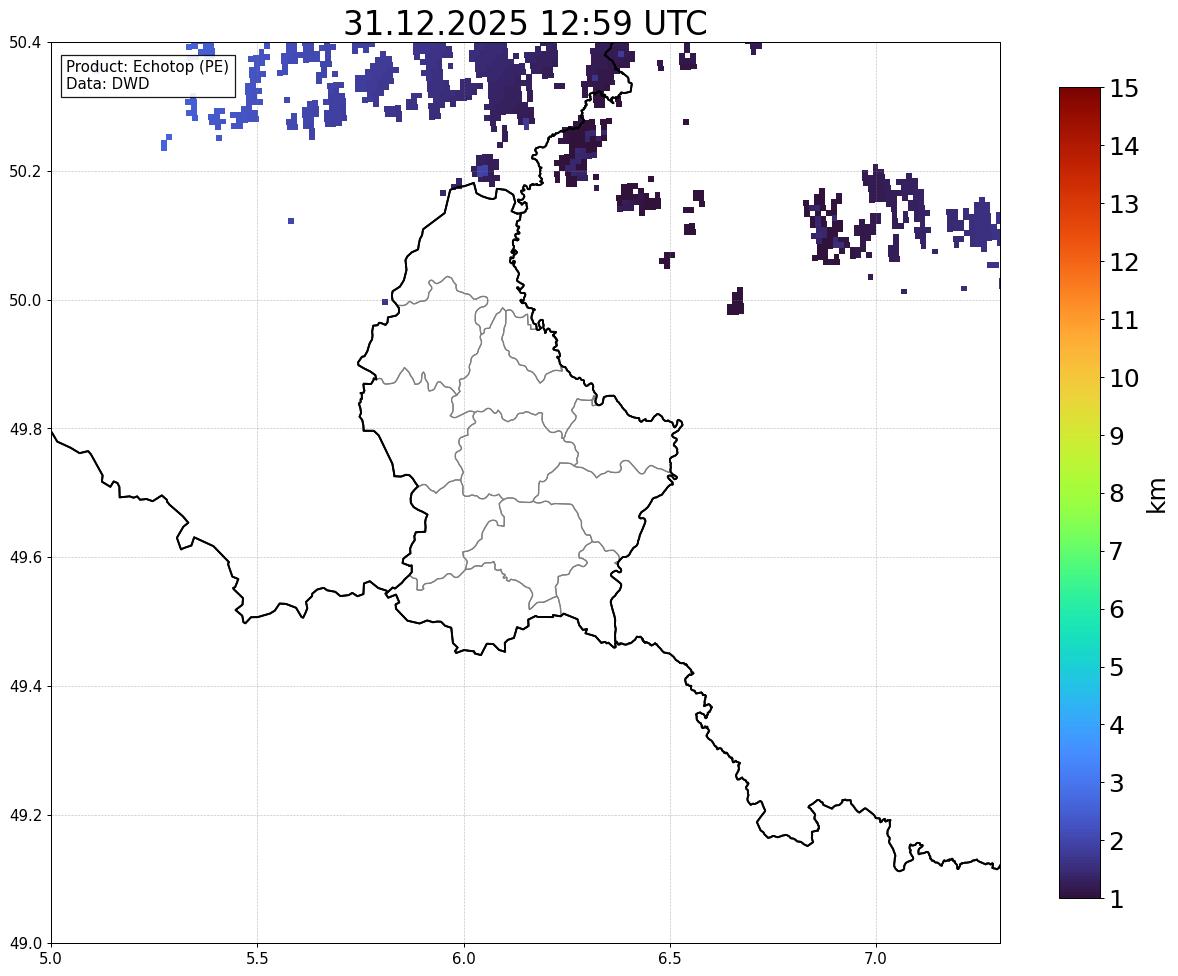Click longitude axis label 6.0
Screen dimensions: 1178x976
tap(464, 959)
